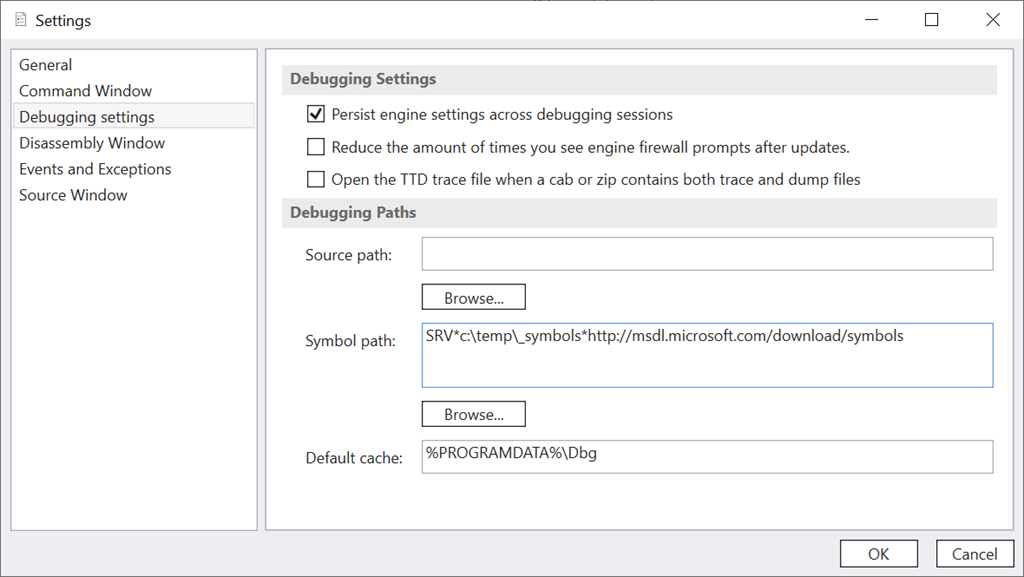Uncheck Persist engine settings across debugging sessions
The height and width of the screenshot is (577, 1024).
click(x=316, y=114)
